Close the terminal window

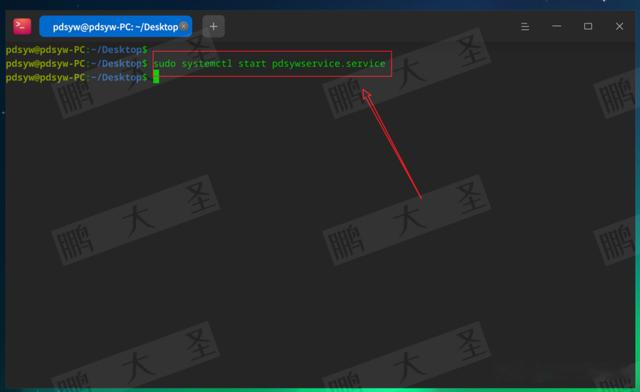tap(619, 27)
